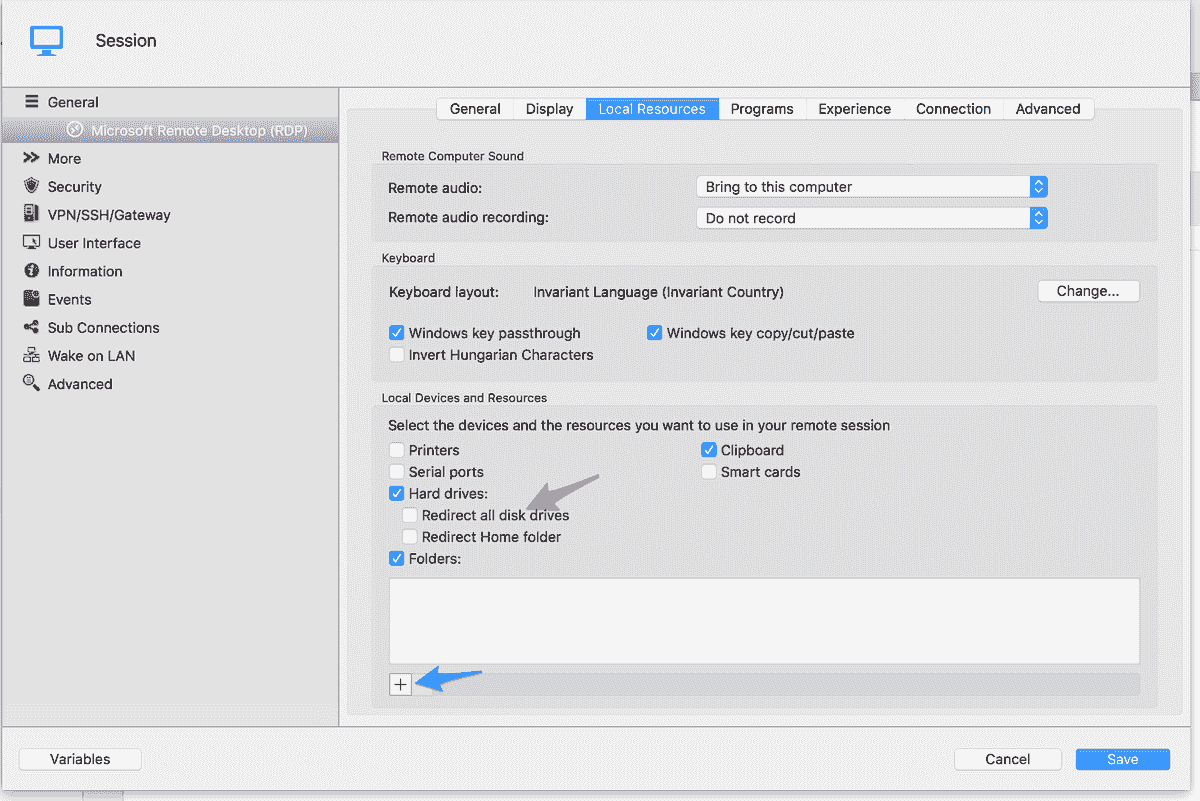Select Events in the sidebar
Screen dimensions: 1200x801
[69, 298]
